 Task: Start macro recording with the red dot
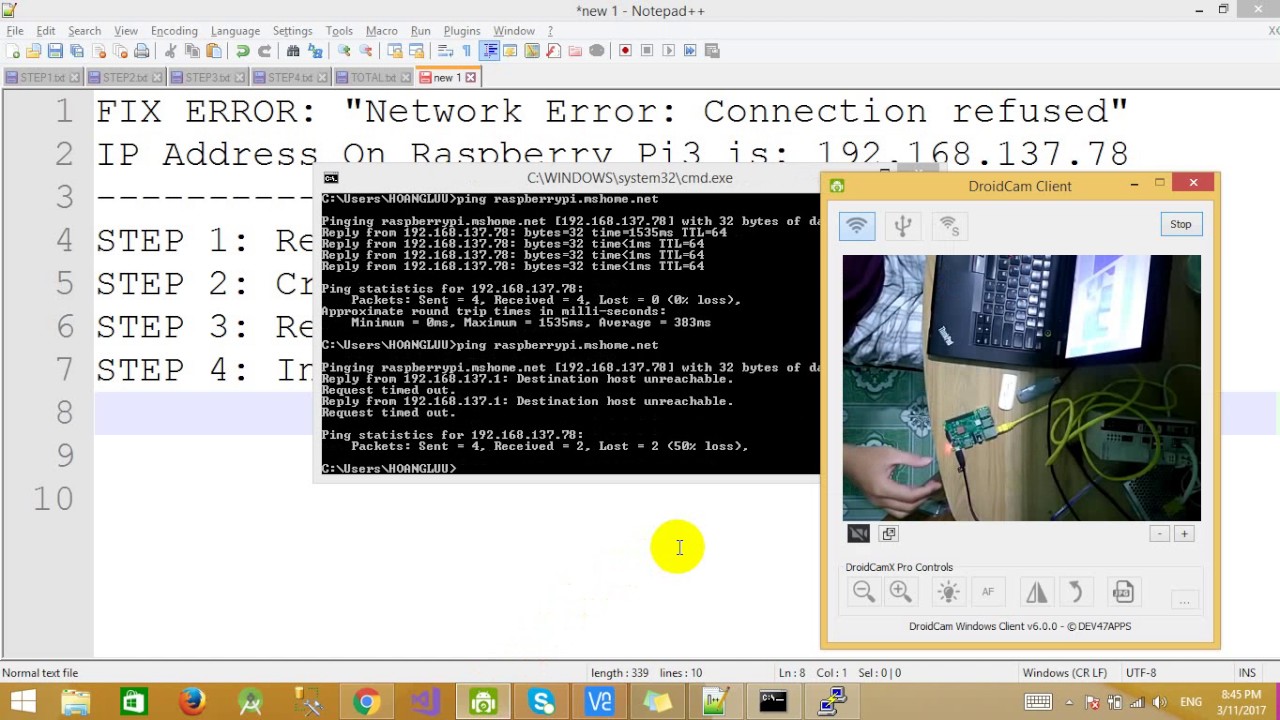point(625,50)
